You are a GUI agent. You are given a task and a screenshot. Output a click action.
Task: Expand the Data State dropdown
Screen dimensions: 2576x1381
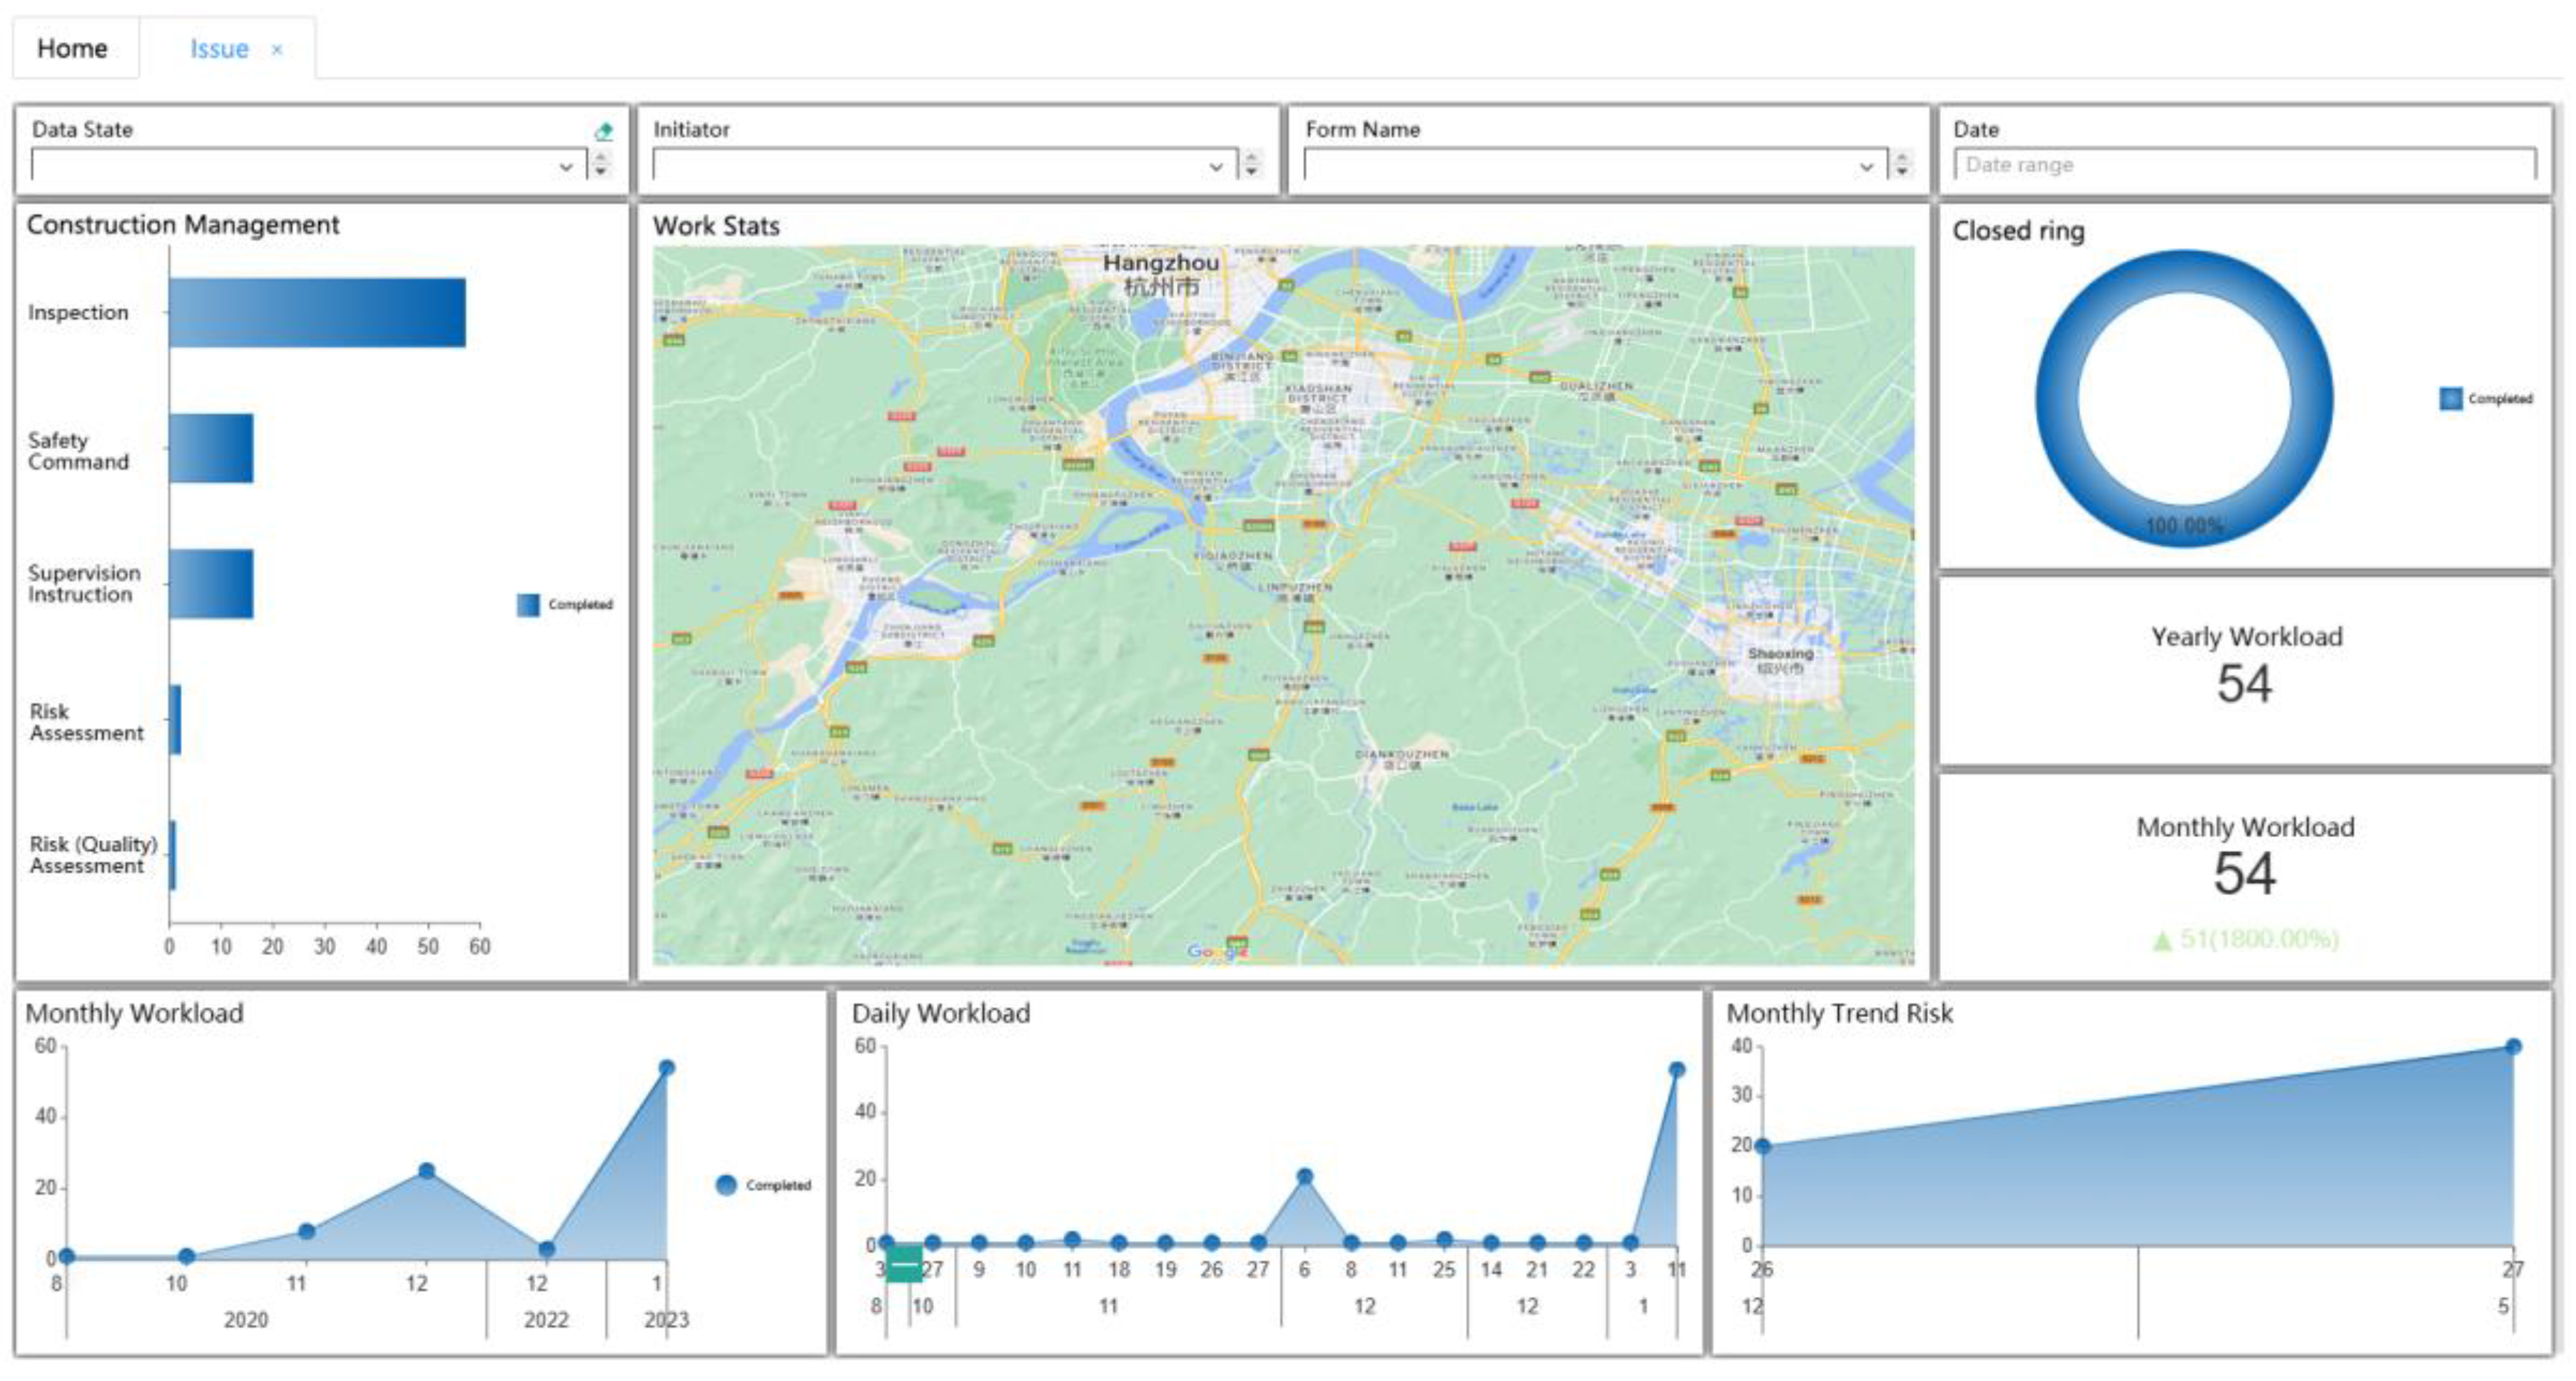pos(566,167)
